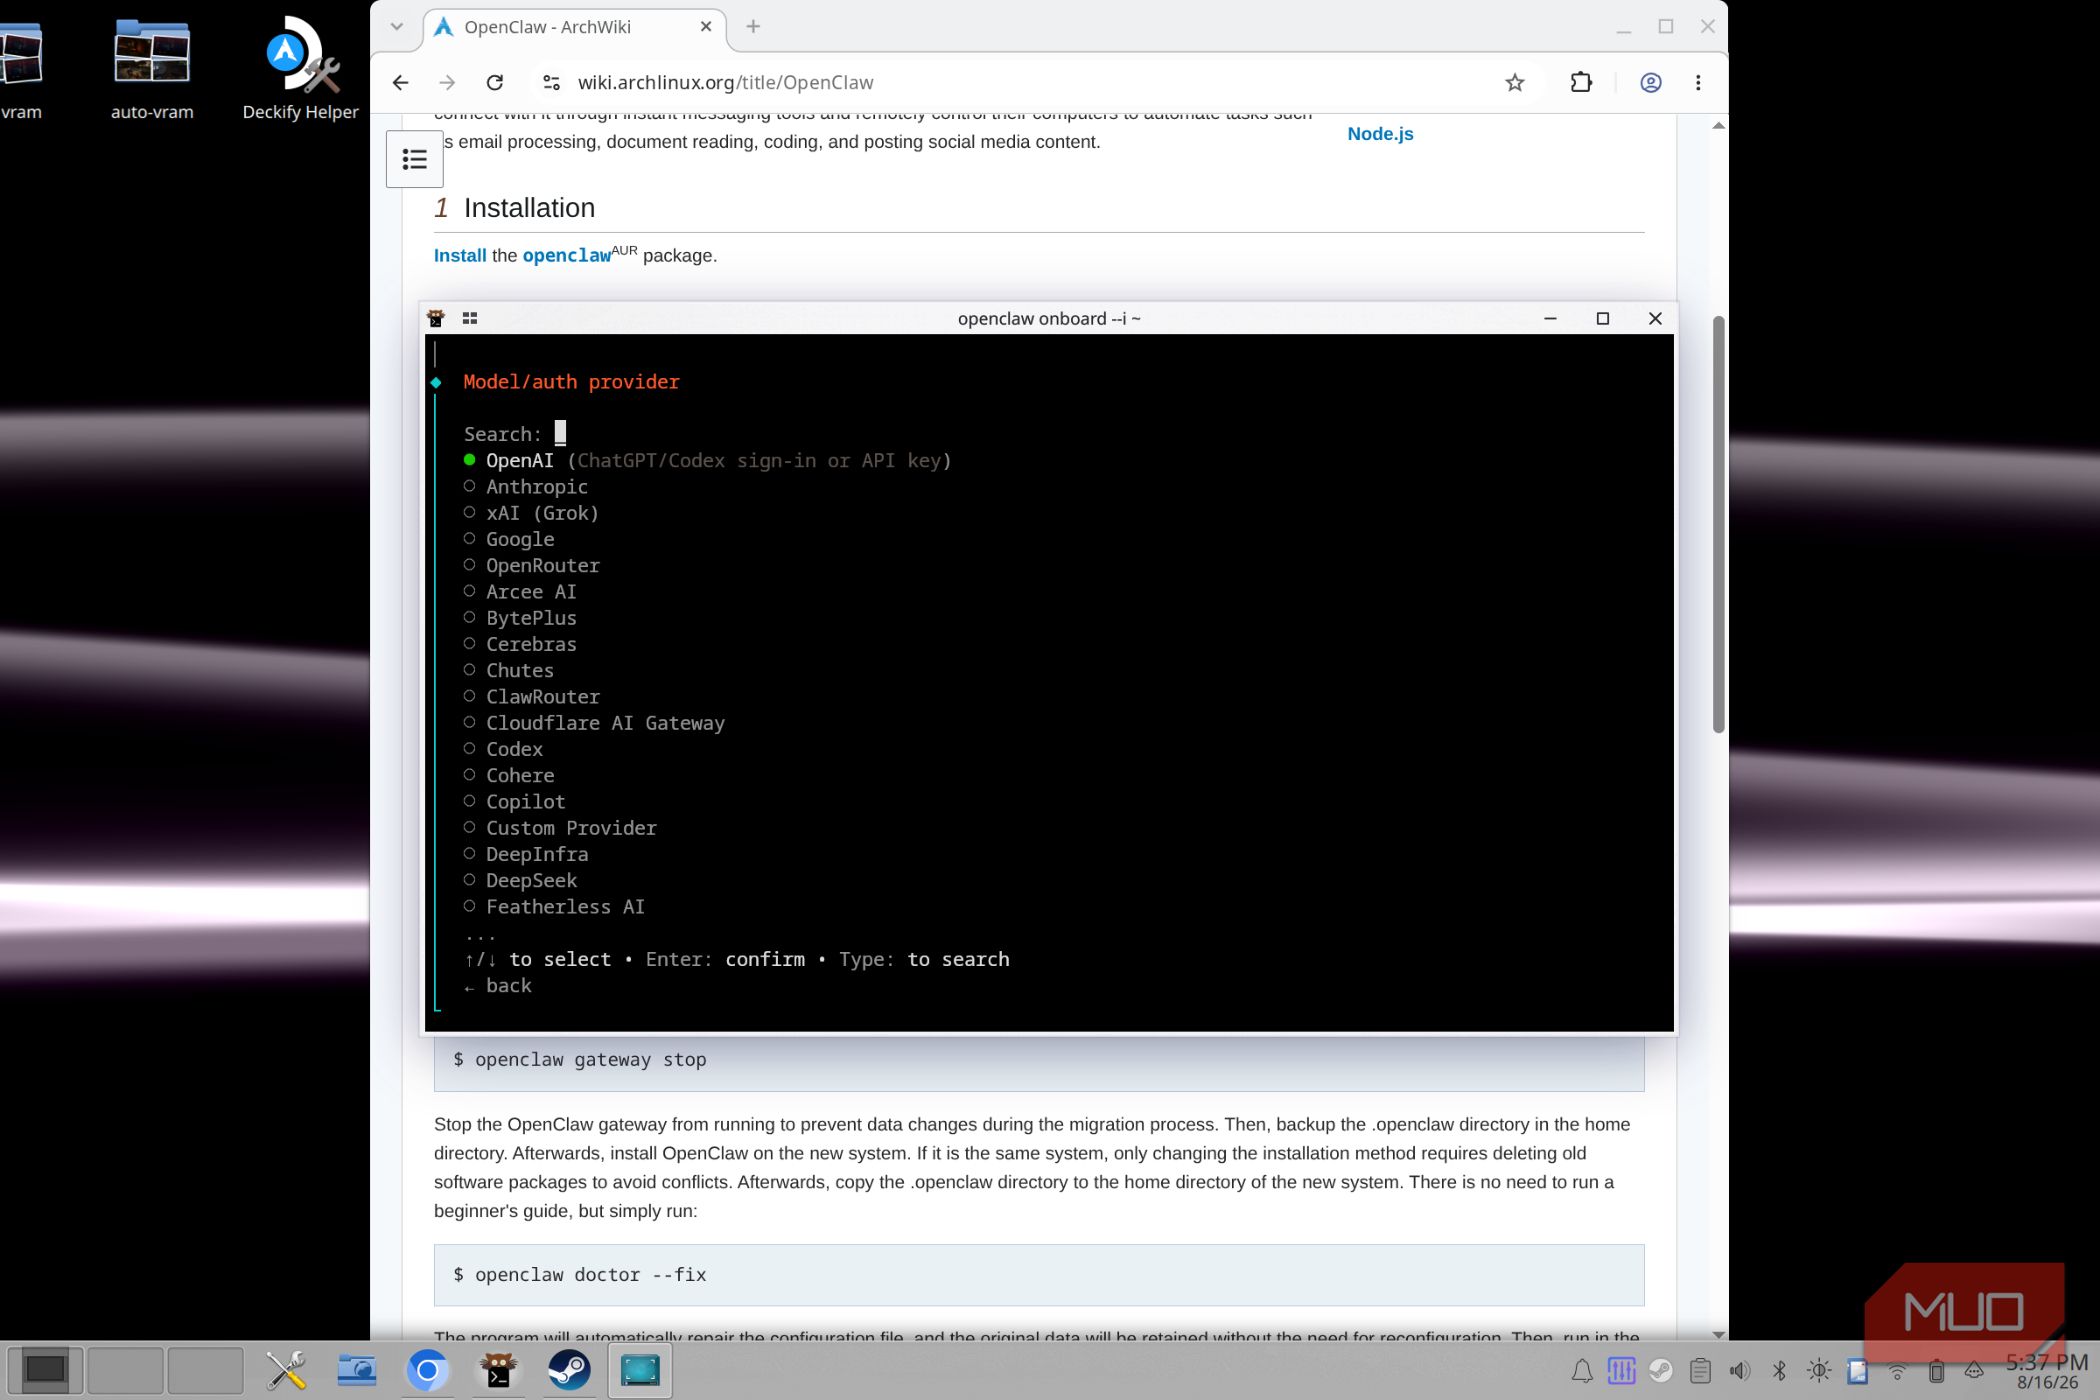Select the BytePlus provider option

[520, 618]
